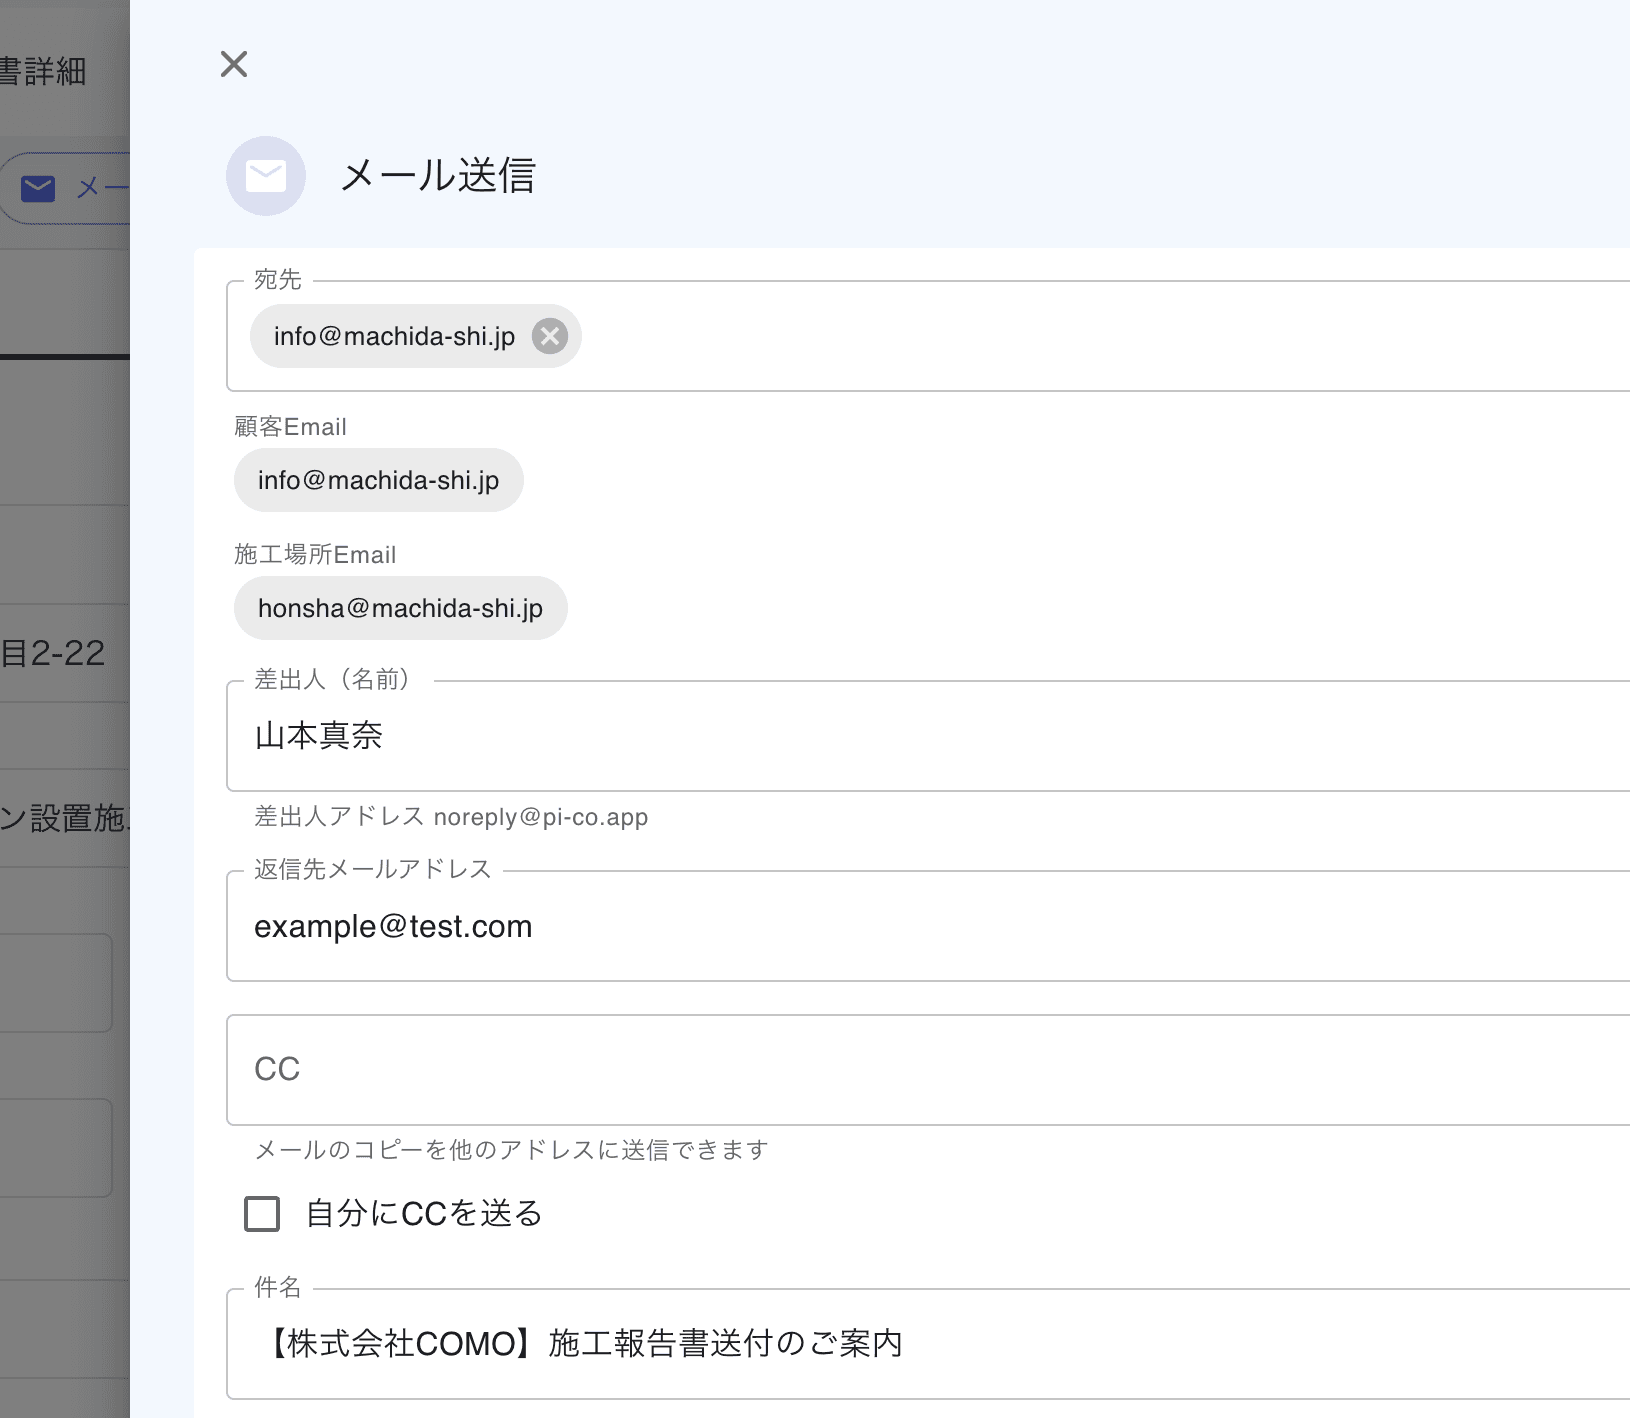The height and width of the screenshot is (1418, 1630).
Task: Select the 施工場所Email chip honsha@machida-shi.jp
Action: (x=400, y=608)
